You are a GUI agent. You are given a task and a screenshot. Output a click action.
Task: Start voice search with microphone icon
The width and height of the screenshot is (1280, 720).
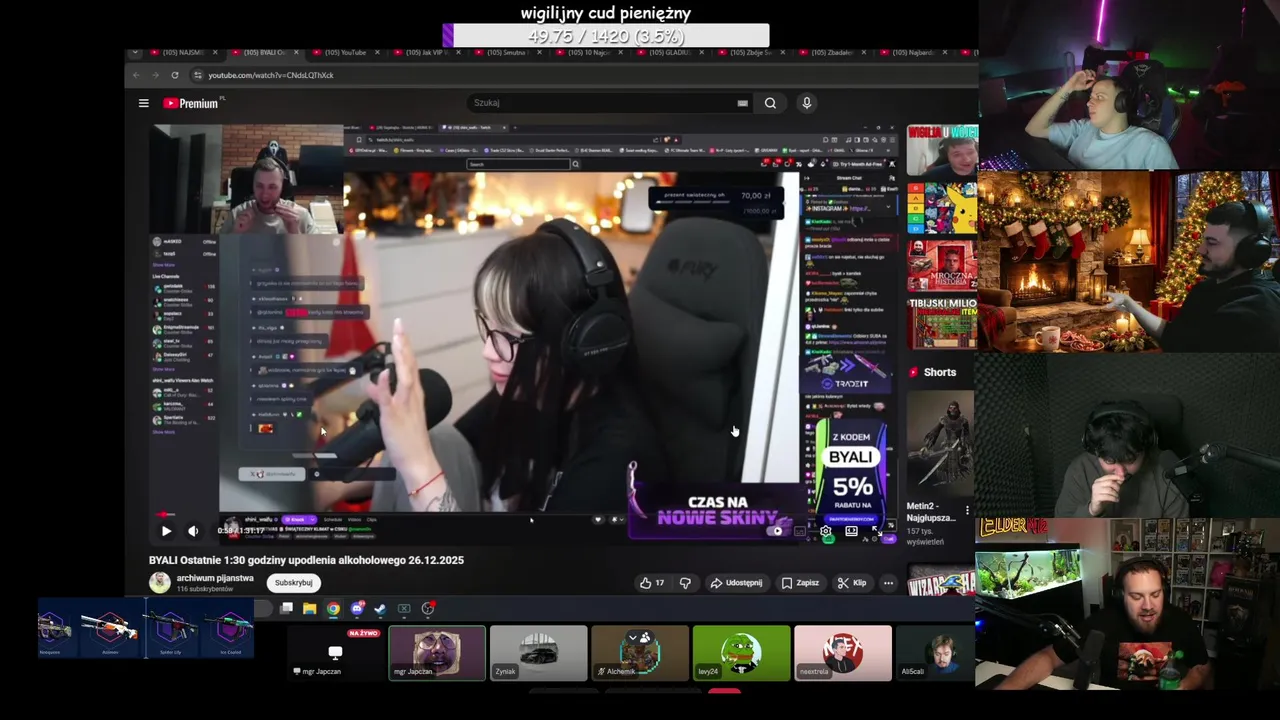807,103
